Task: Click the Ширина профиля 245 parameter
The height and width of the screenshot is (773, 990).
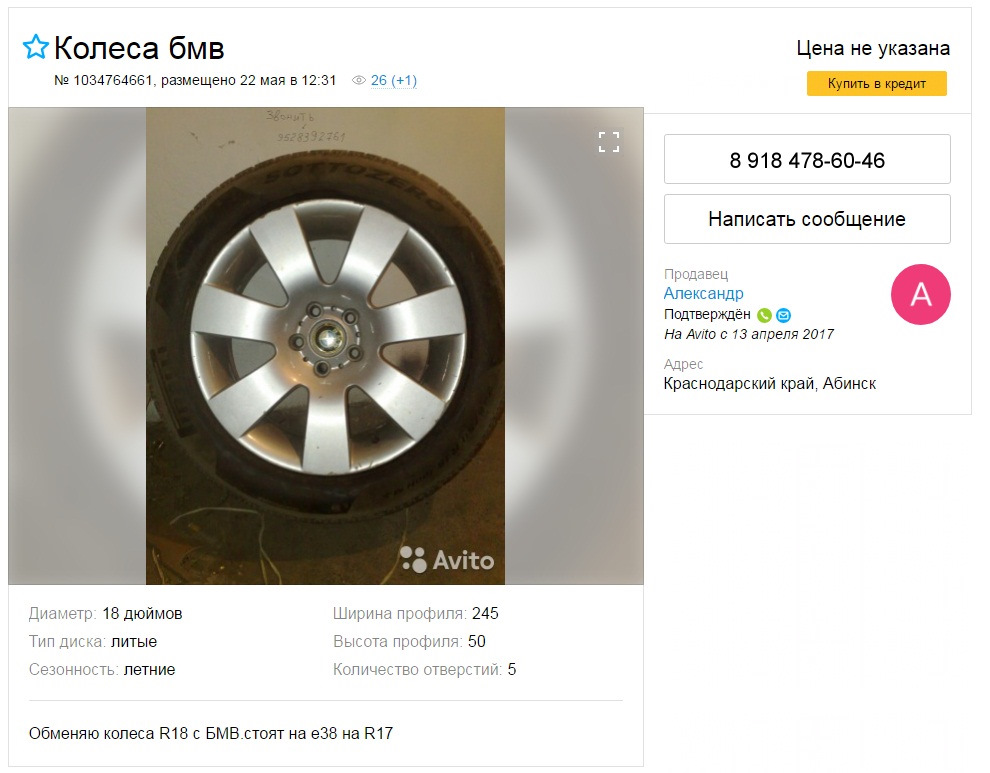Action: 415,613
